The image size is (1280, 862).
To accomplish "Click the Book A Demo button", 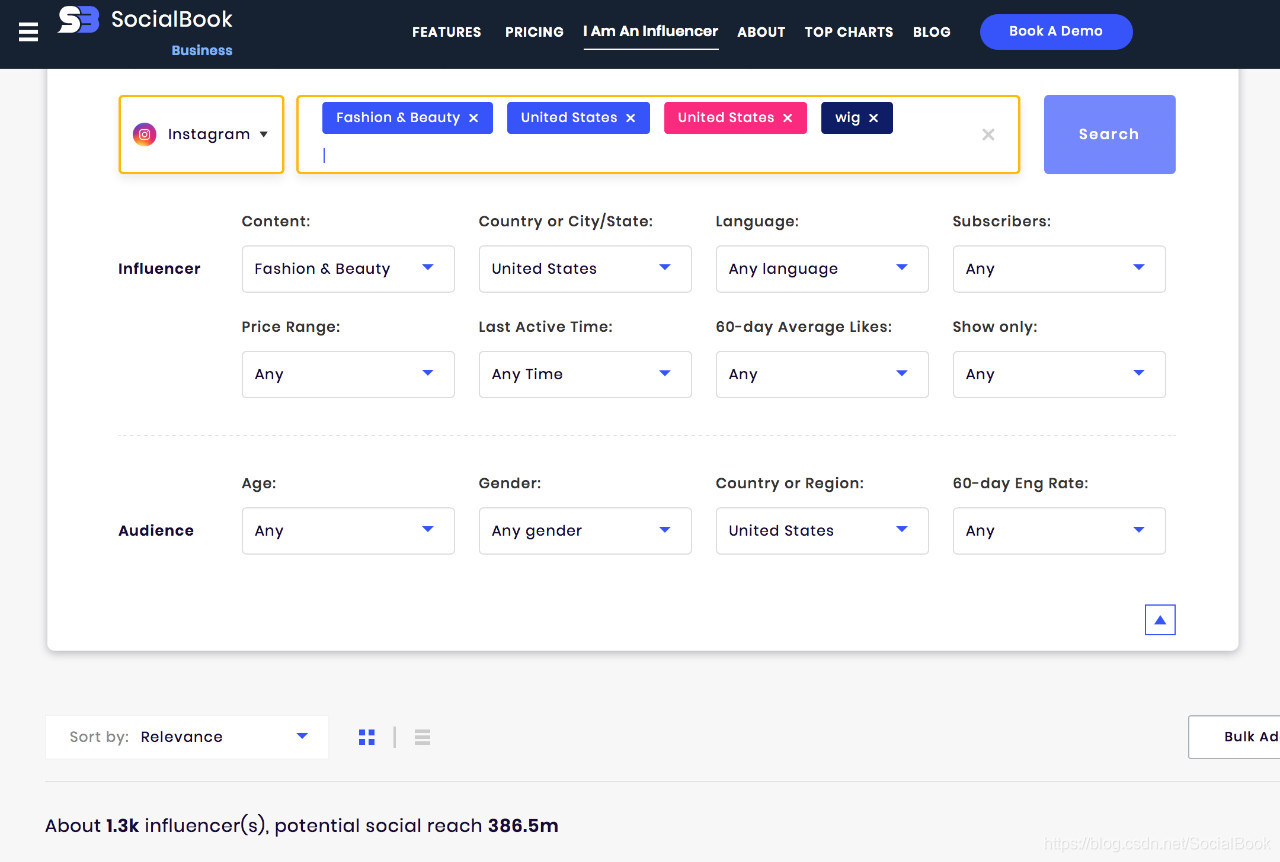I will [1056, 32].
